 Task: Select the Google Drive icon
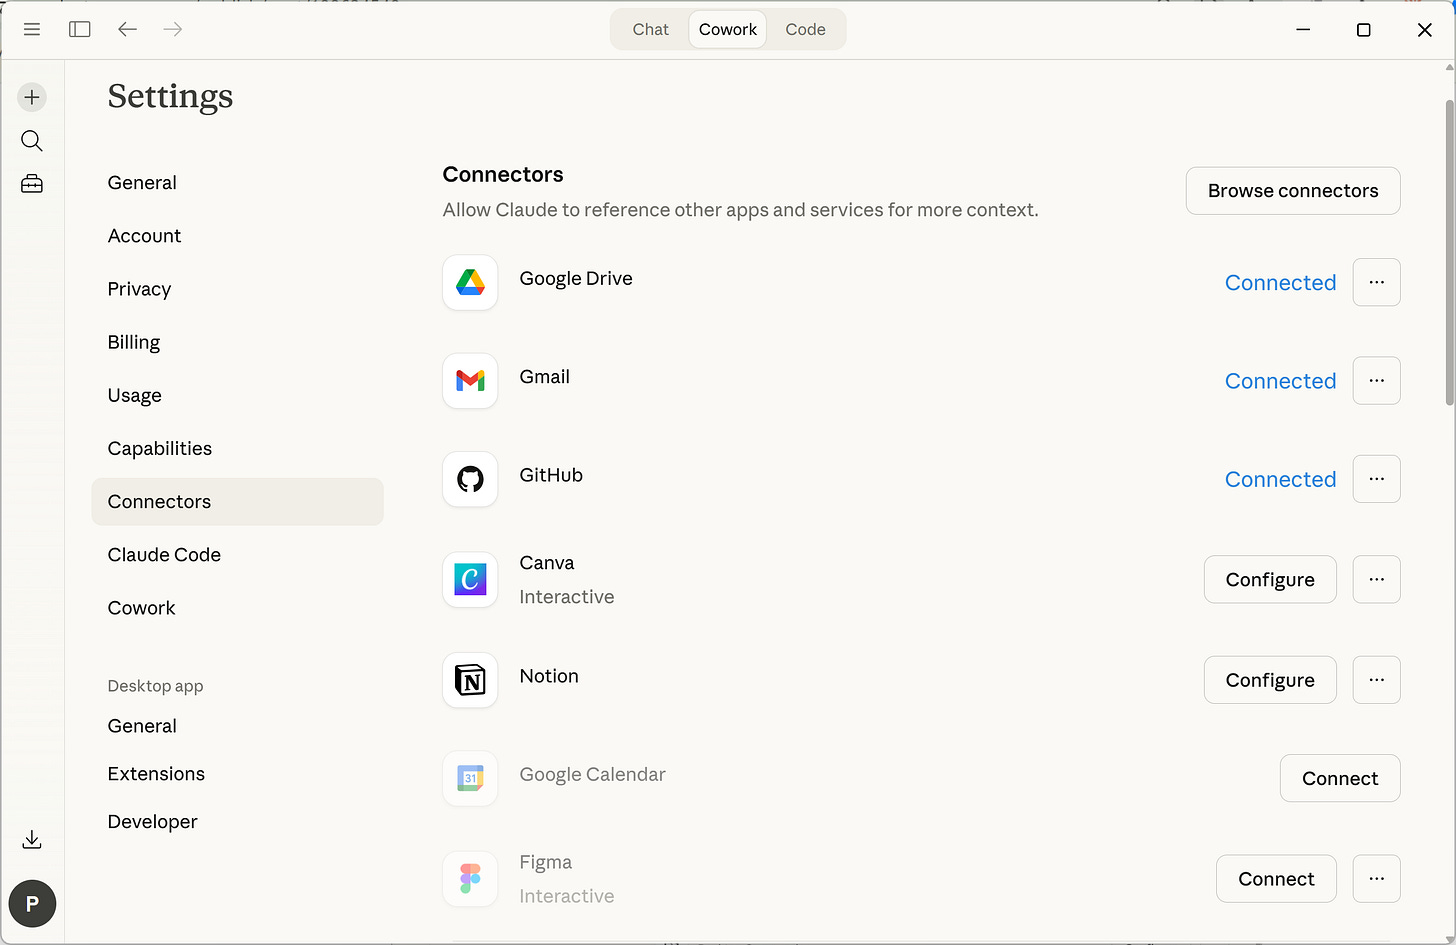pyautogui.click(x=470, y=282)
